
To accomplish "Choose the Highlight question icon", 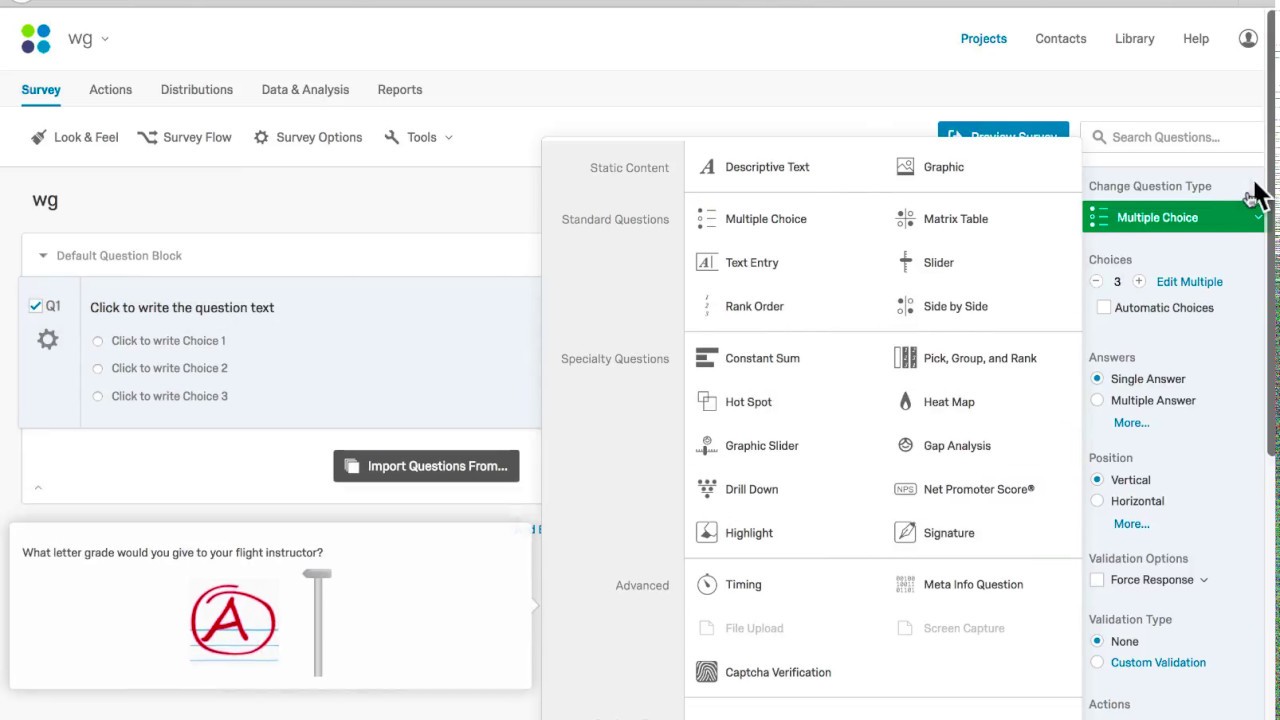I will click(x=707, y=533).
